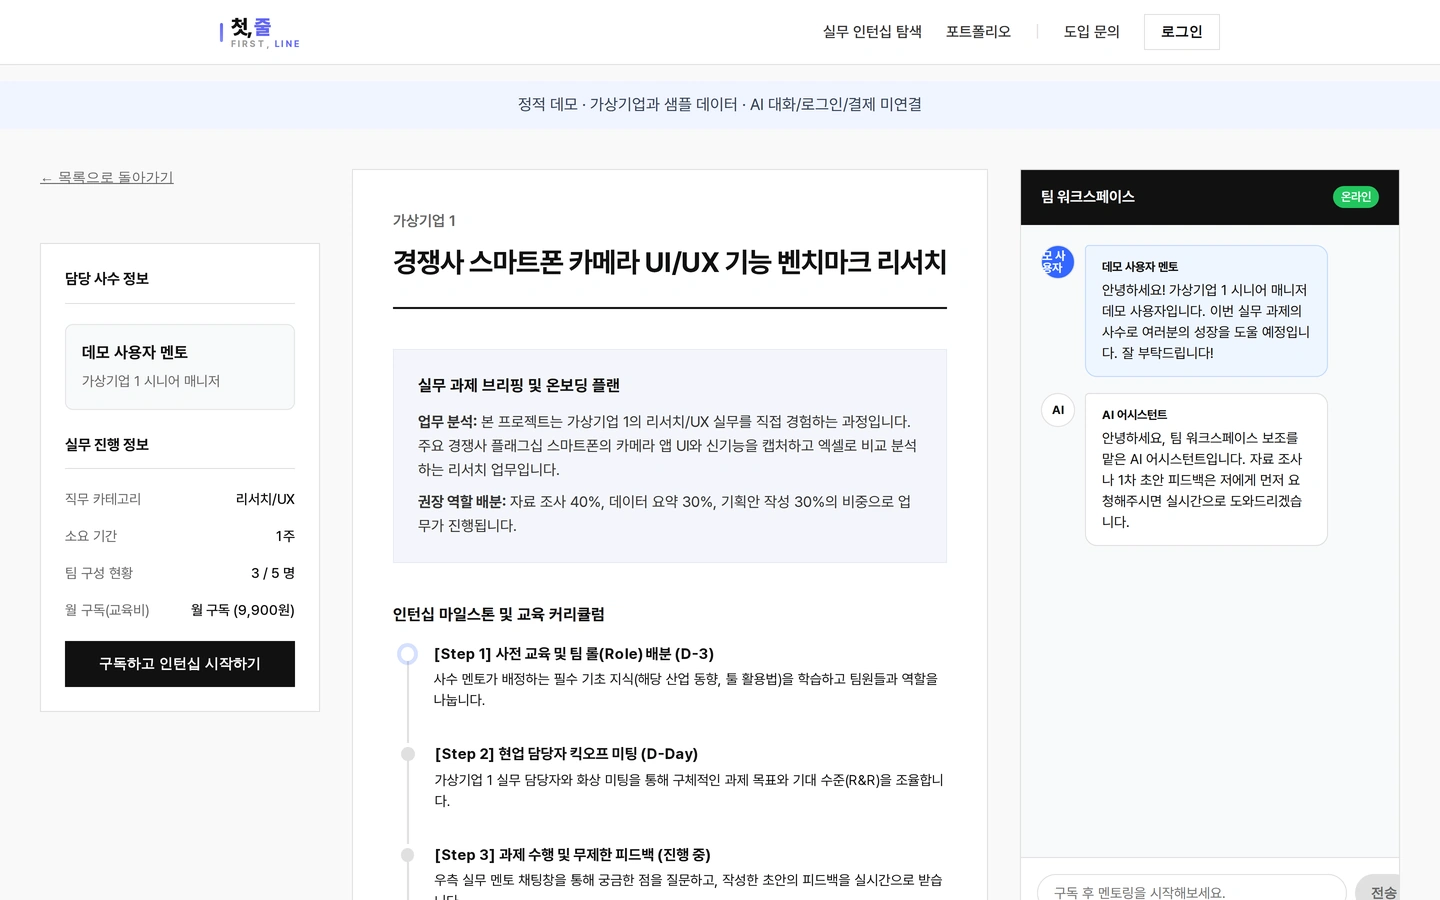Viewport: 1440px width, 900px height.
Task: Click the demo notice banner text
Action: [720, 104]
